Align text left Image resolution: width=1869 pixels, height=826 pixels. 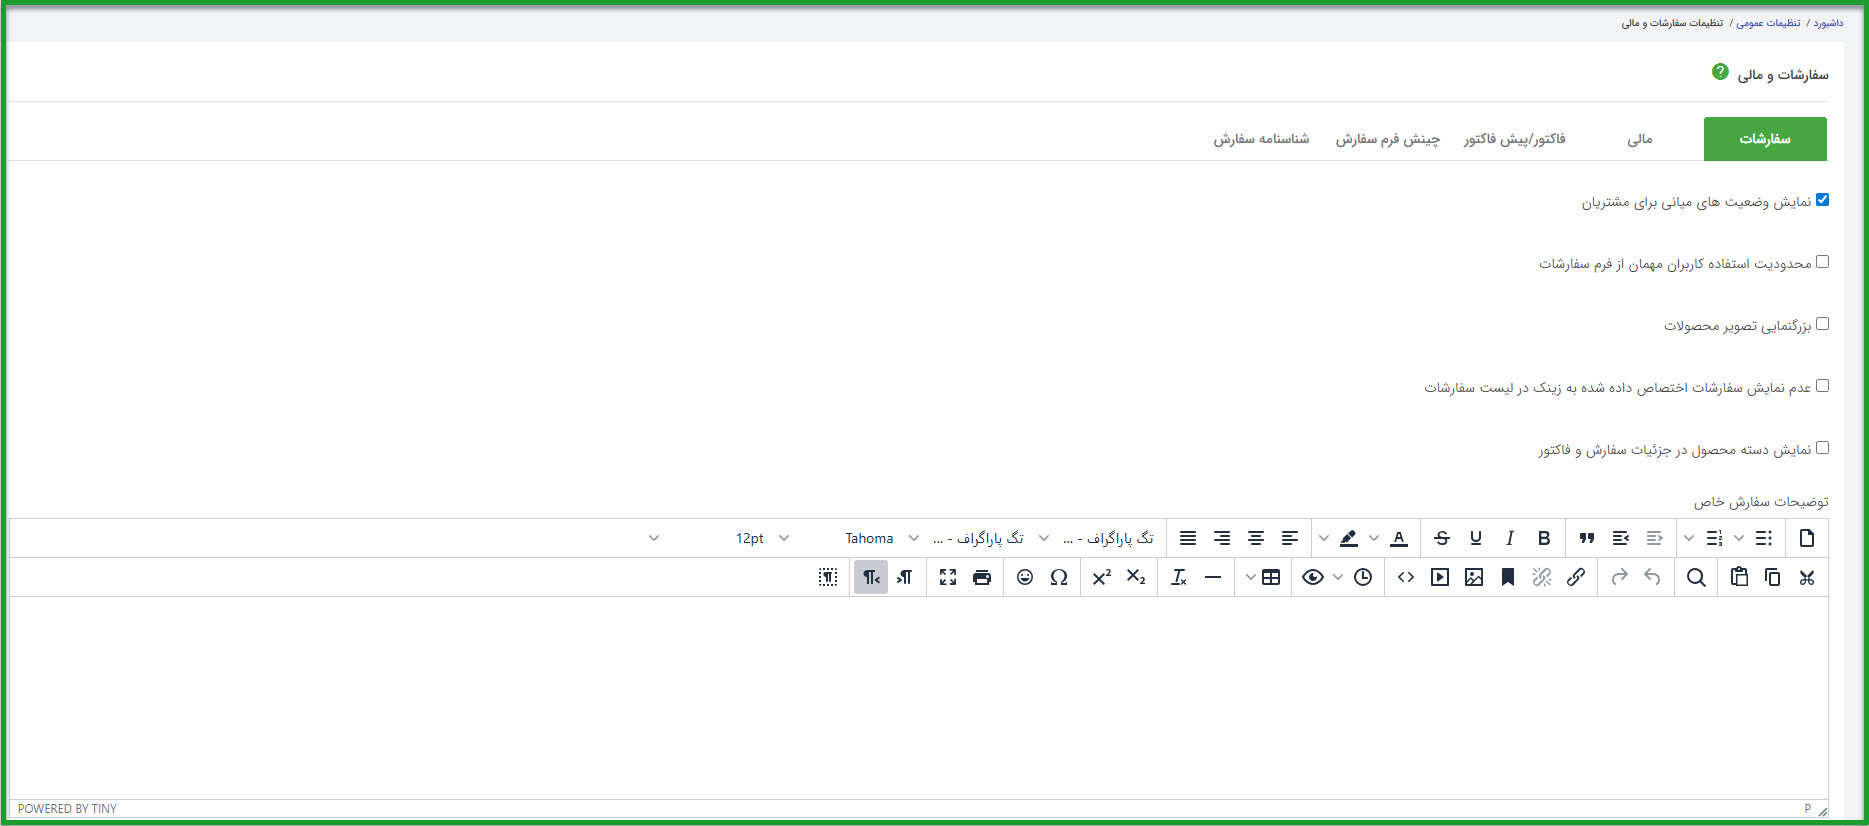pos(1290,538)
